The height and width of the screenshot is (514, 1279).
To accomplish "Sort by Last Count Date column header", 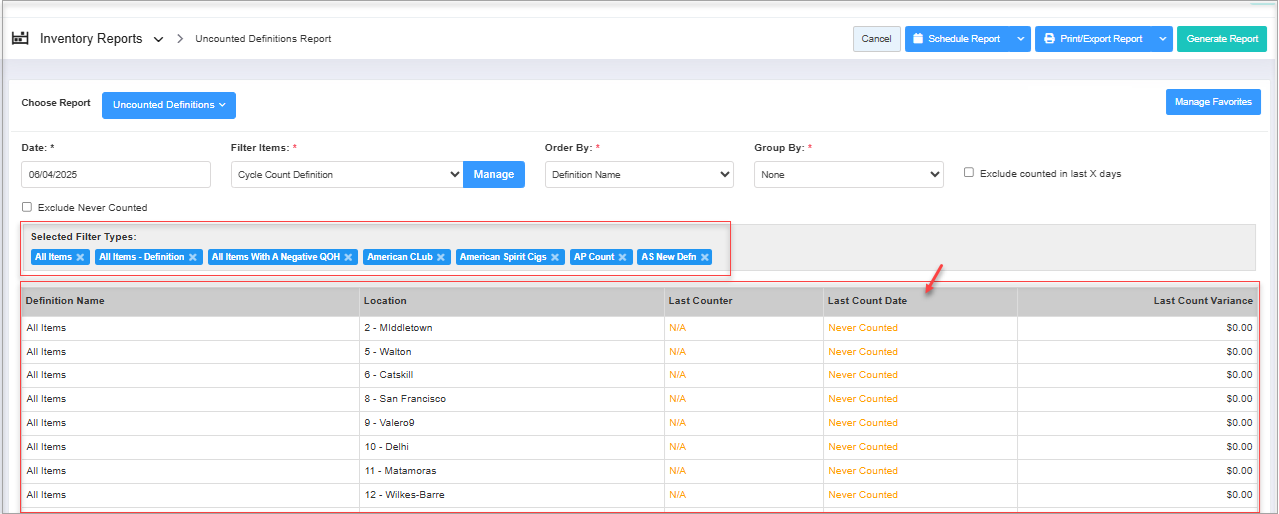I will [867, 301].
